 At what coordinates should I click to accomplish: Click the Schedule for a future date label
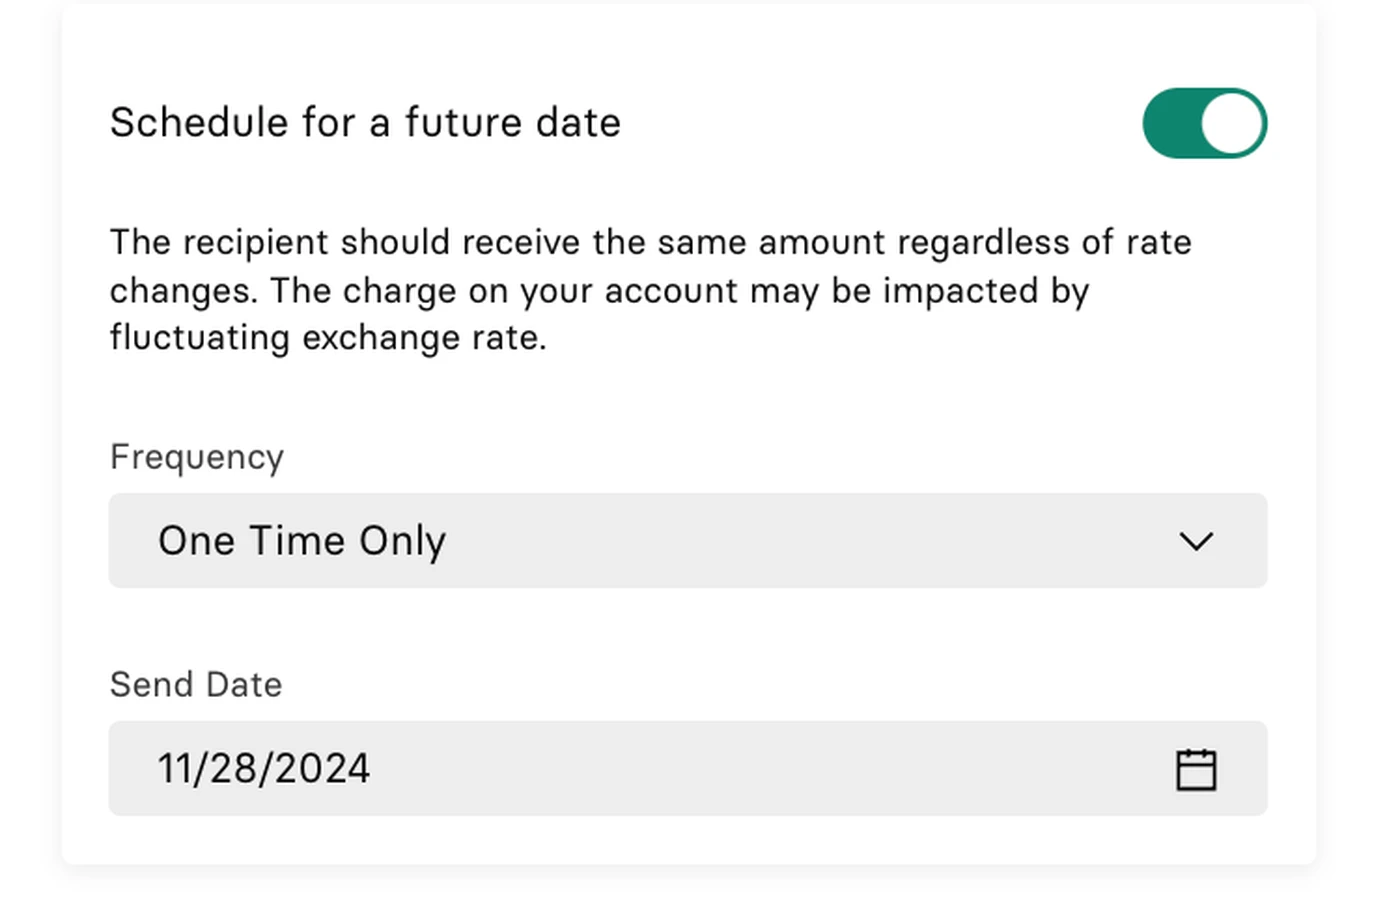click(x=365, y=123)
